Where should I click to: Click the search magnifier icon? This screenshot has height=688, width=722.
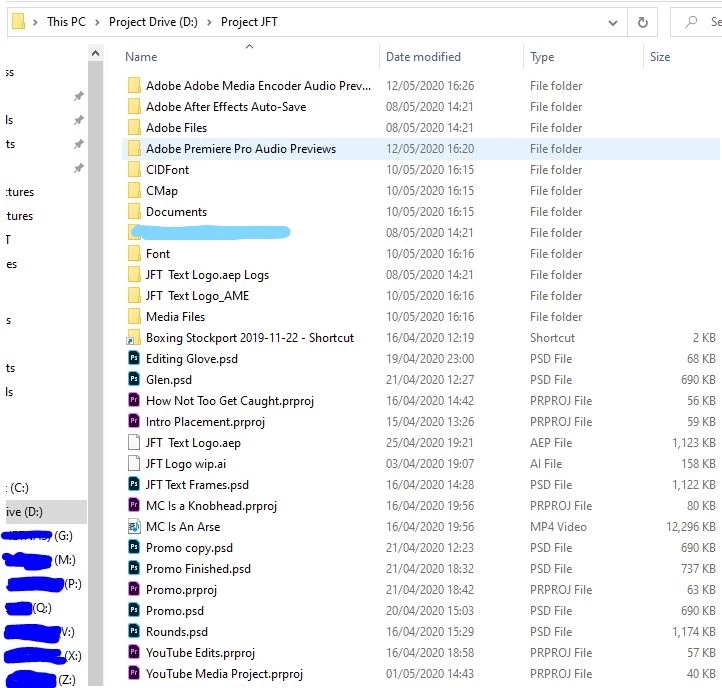coord(691,21)
